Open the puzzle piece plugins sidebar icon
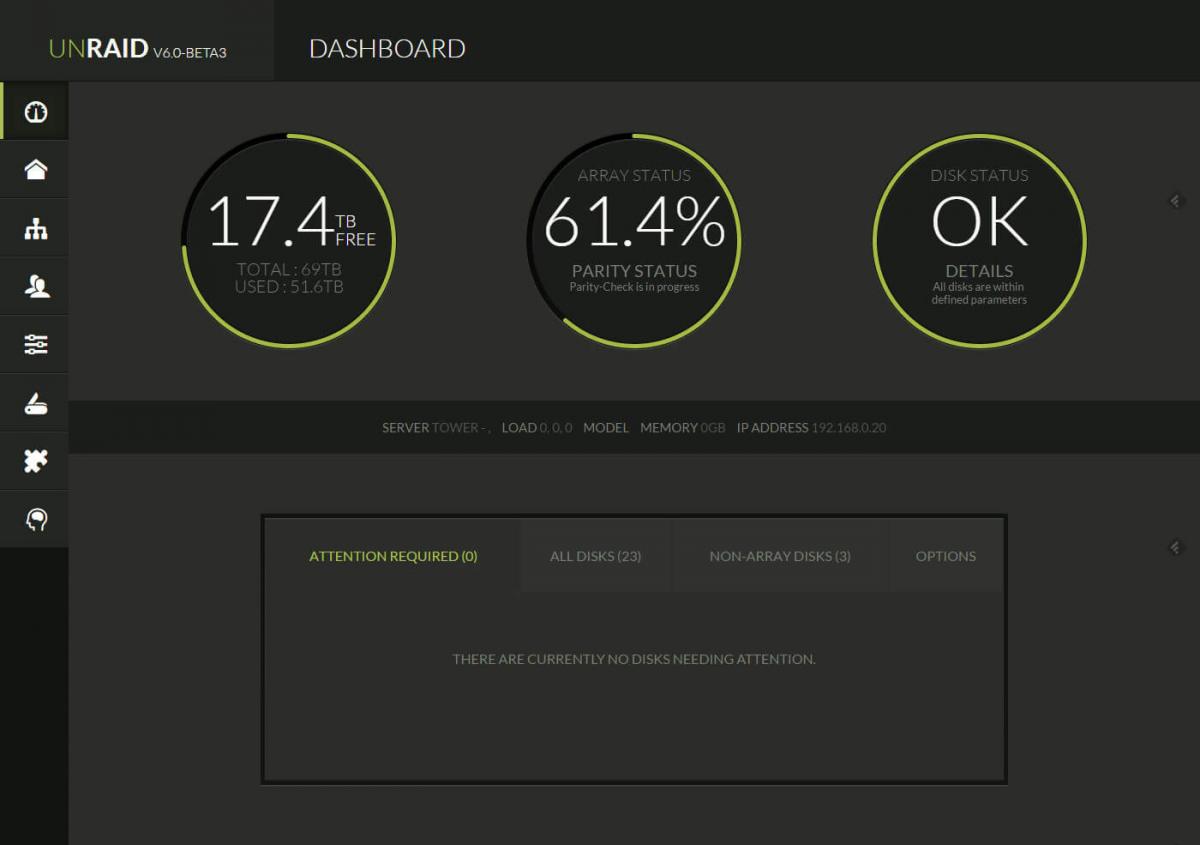 (x=36, y=461)
